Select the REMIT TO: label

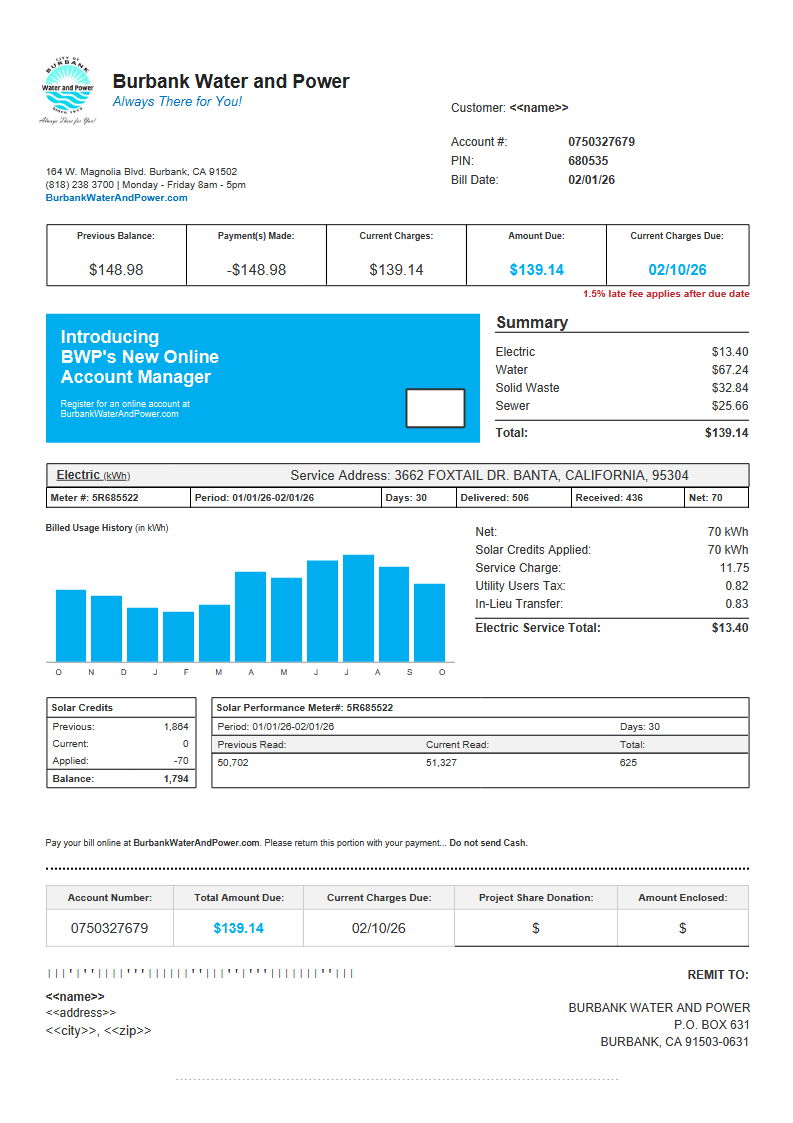[x=718, y=975]
